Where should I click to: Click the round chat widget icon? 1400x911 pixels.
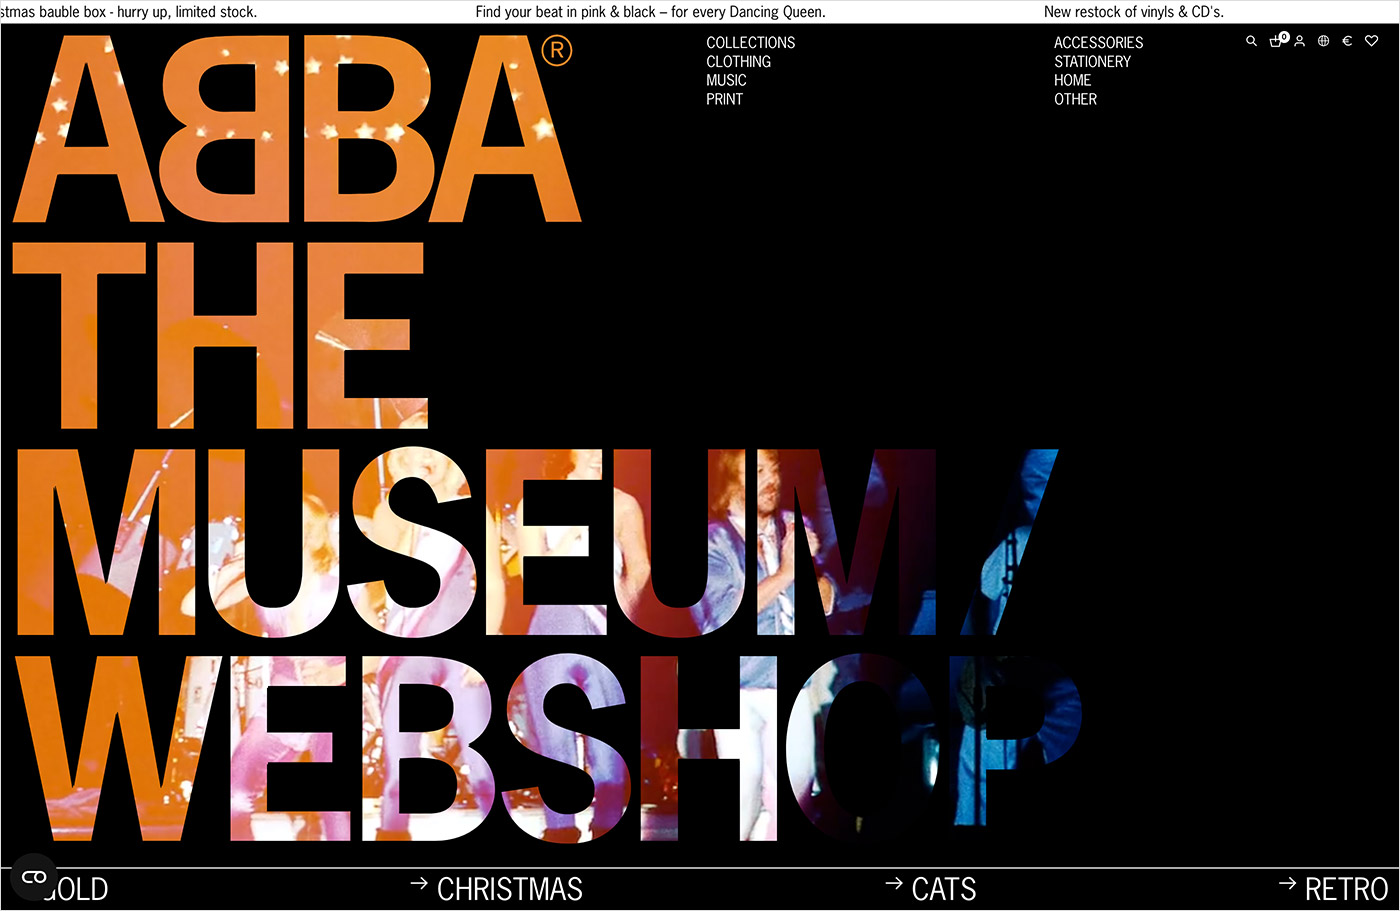click(x=34, y=877)
